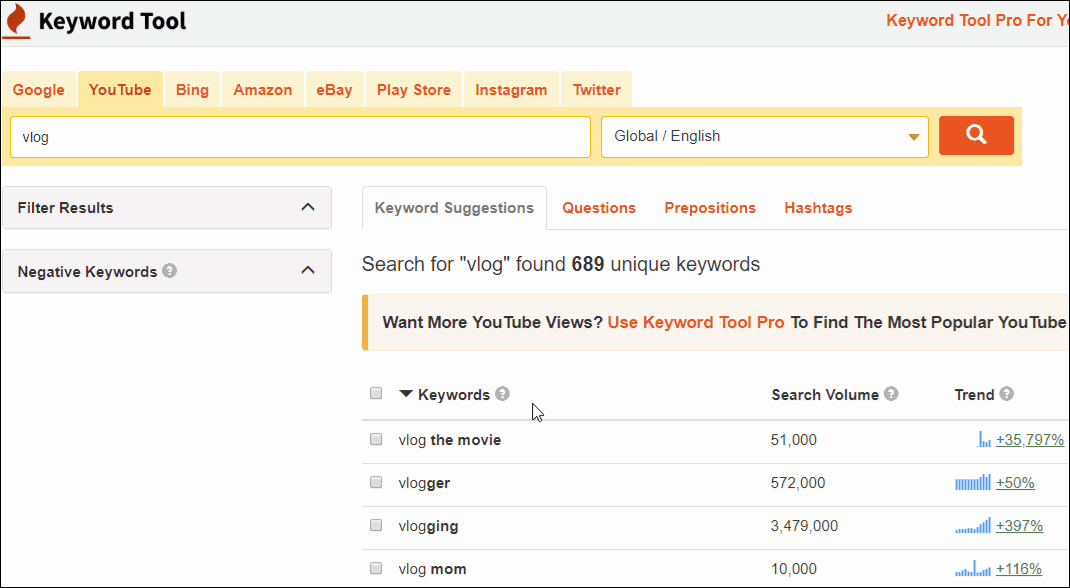Open the Questions tab
1070x588 pixels.
pos(599,208)
